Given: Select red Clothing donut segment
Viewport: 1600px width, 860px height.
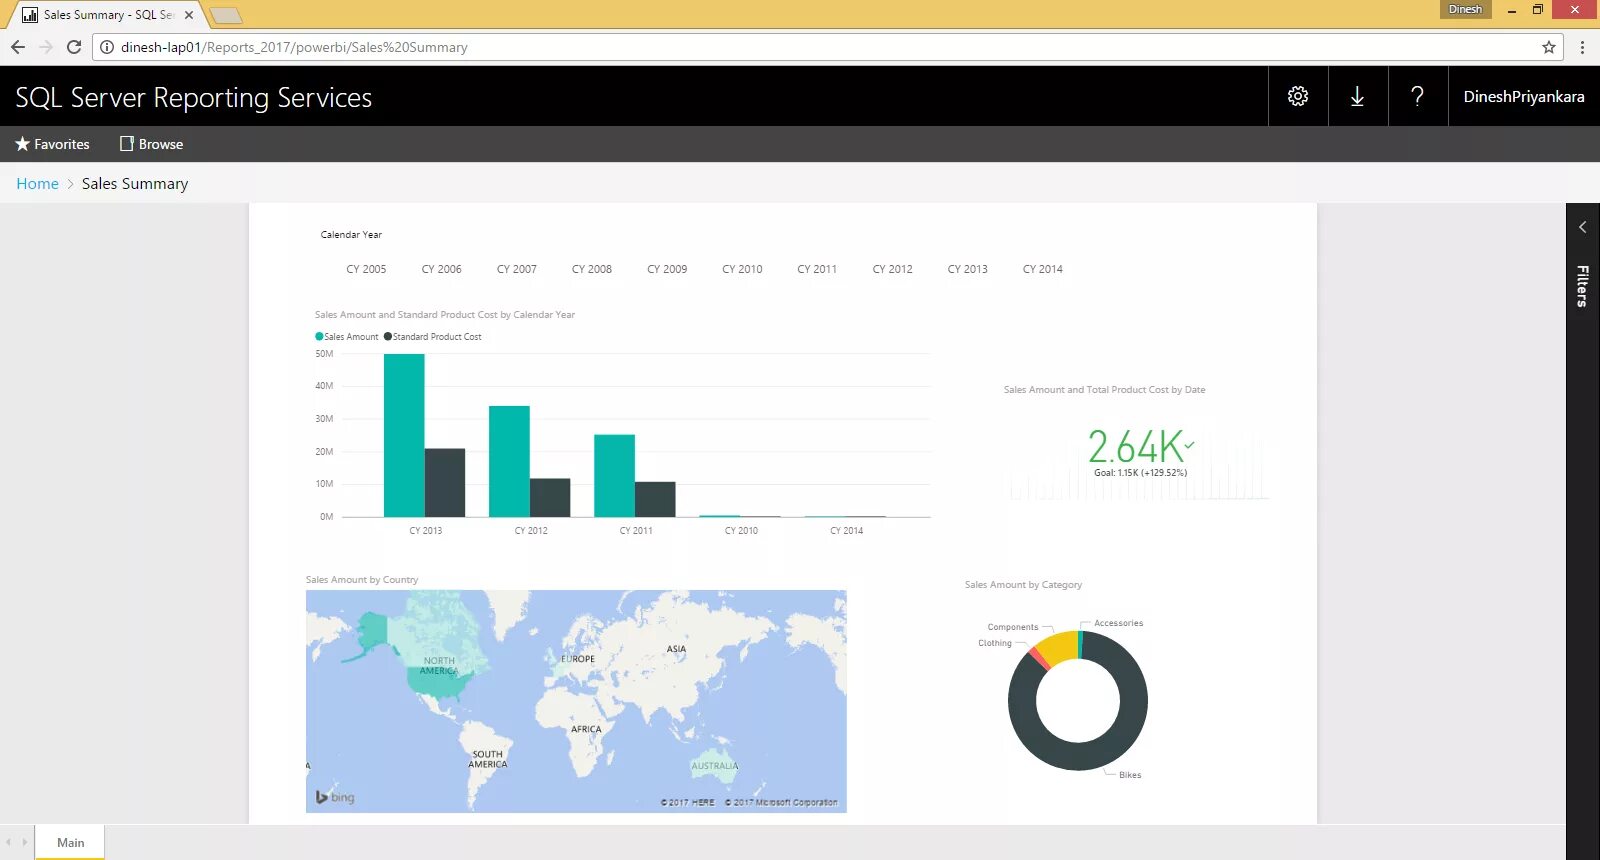Looking at the screenshot, I should tap(1039, 658).
